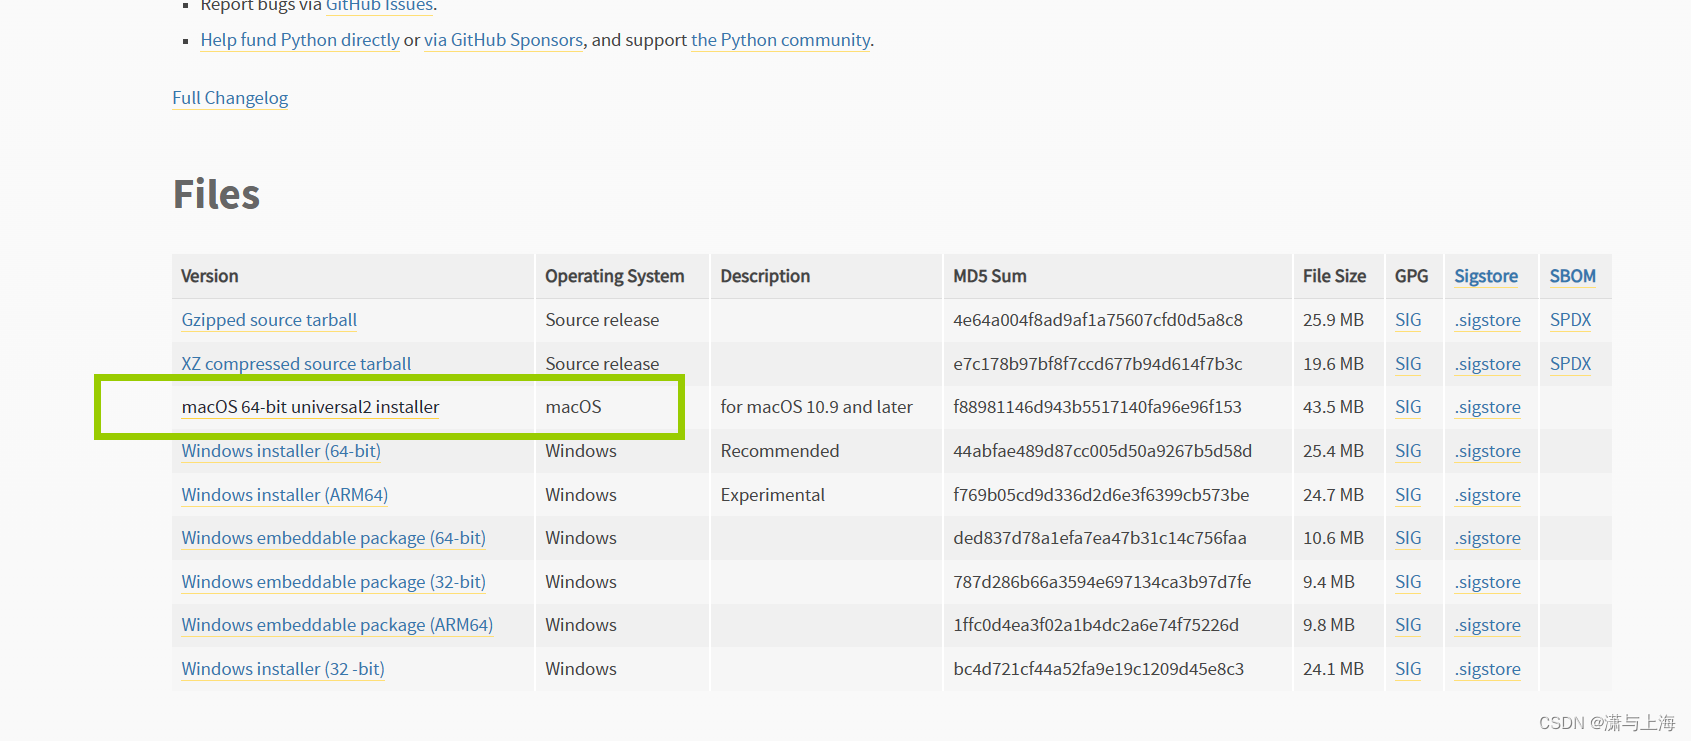Open SIG for XZ compressed tarball row
This screenshot has width=1691, height=741.
1408,364
